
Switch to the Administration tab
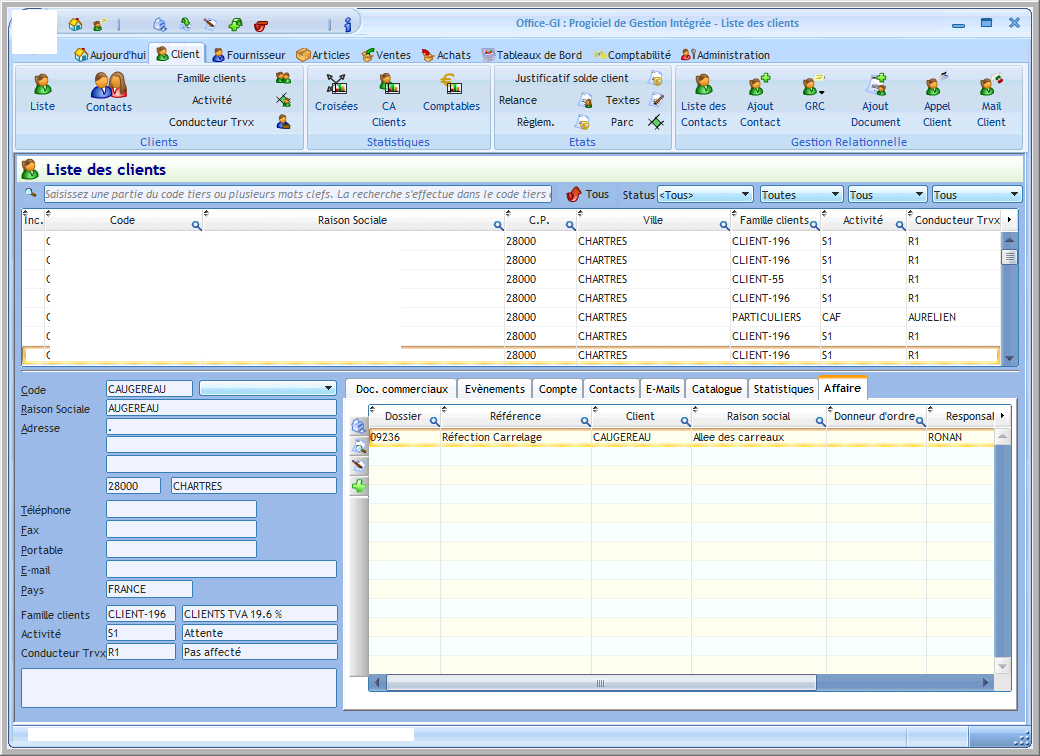tap(726, 55)
